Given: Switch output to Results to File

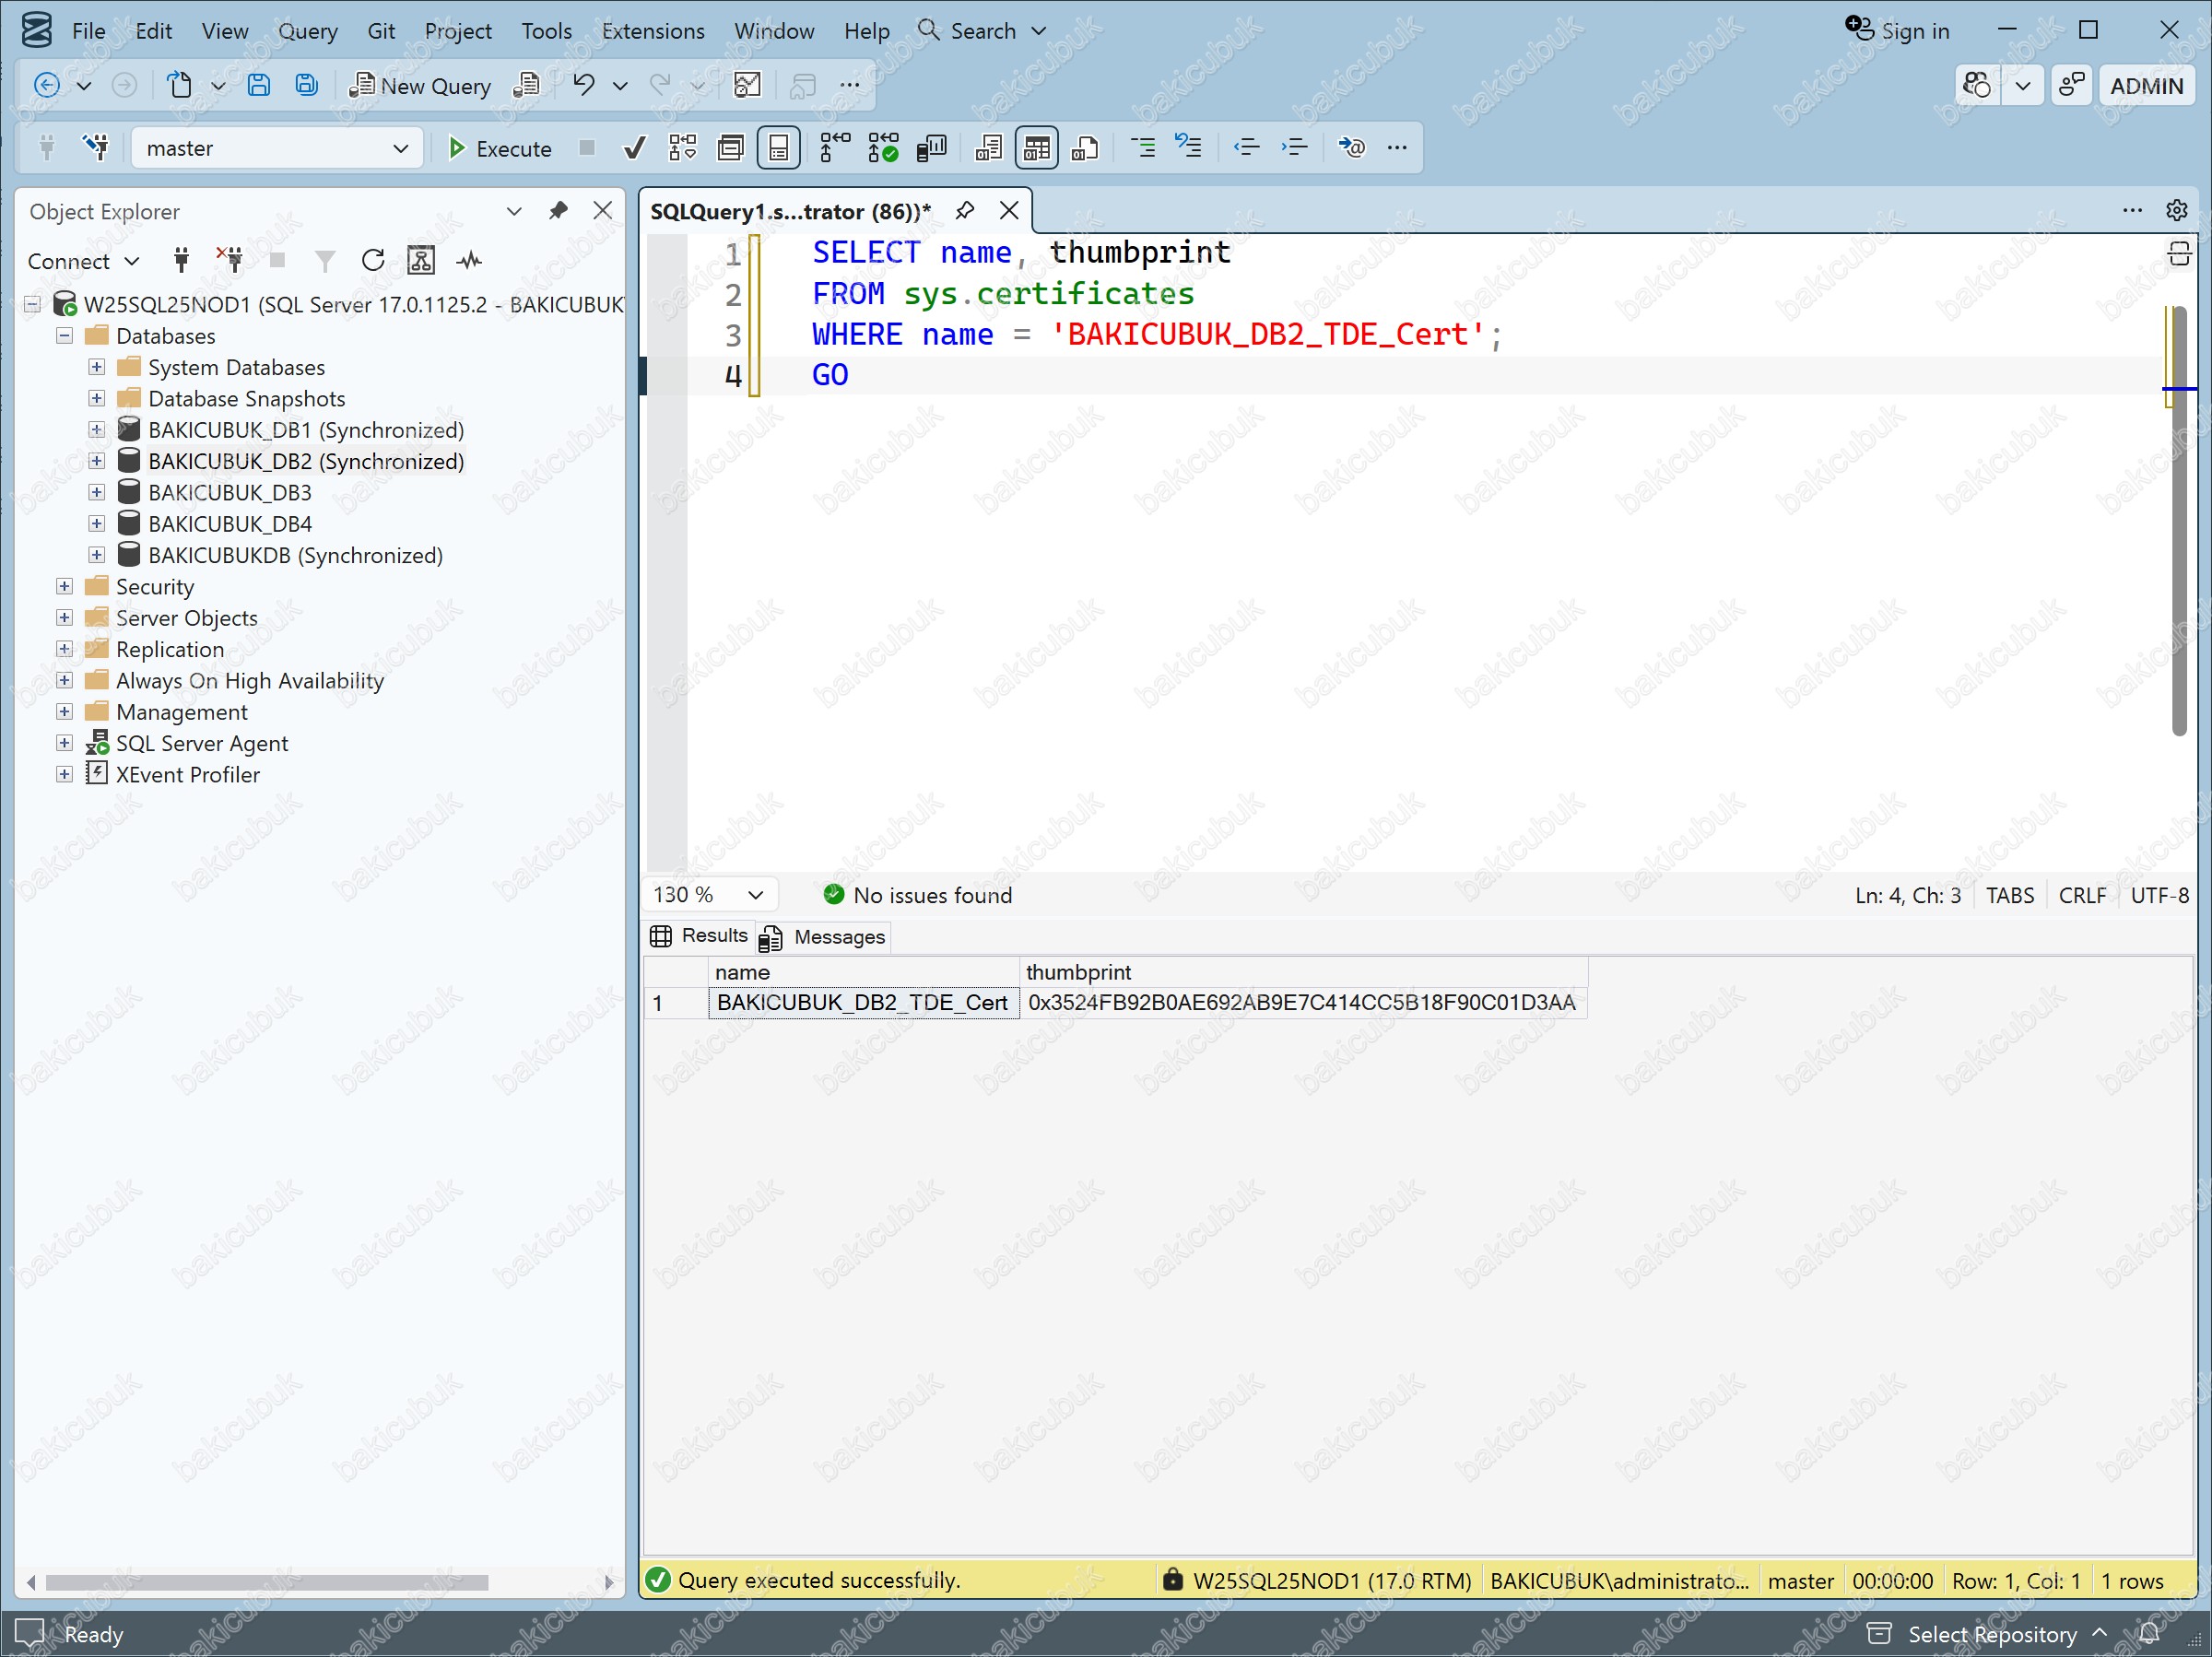Looking at the screenshot, I should [1085, 148].
